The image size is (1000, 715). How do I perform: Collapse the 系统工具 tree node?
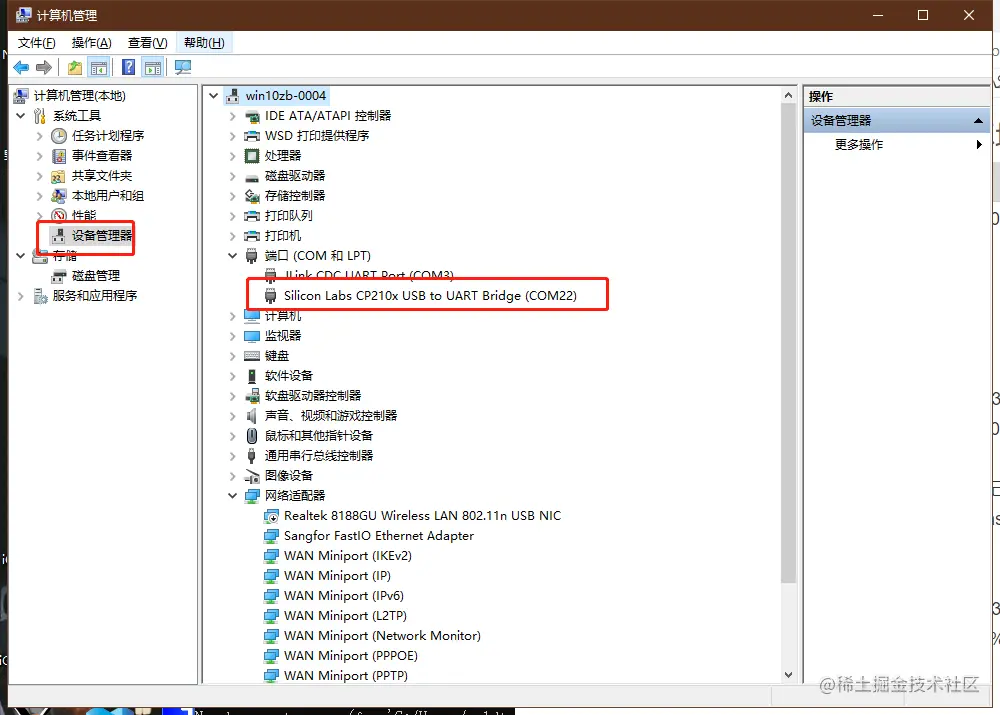(20, 115)
